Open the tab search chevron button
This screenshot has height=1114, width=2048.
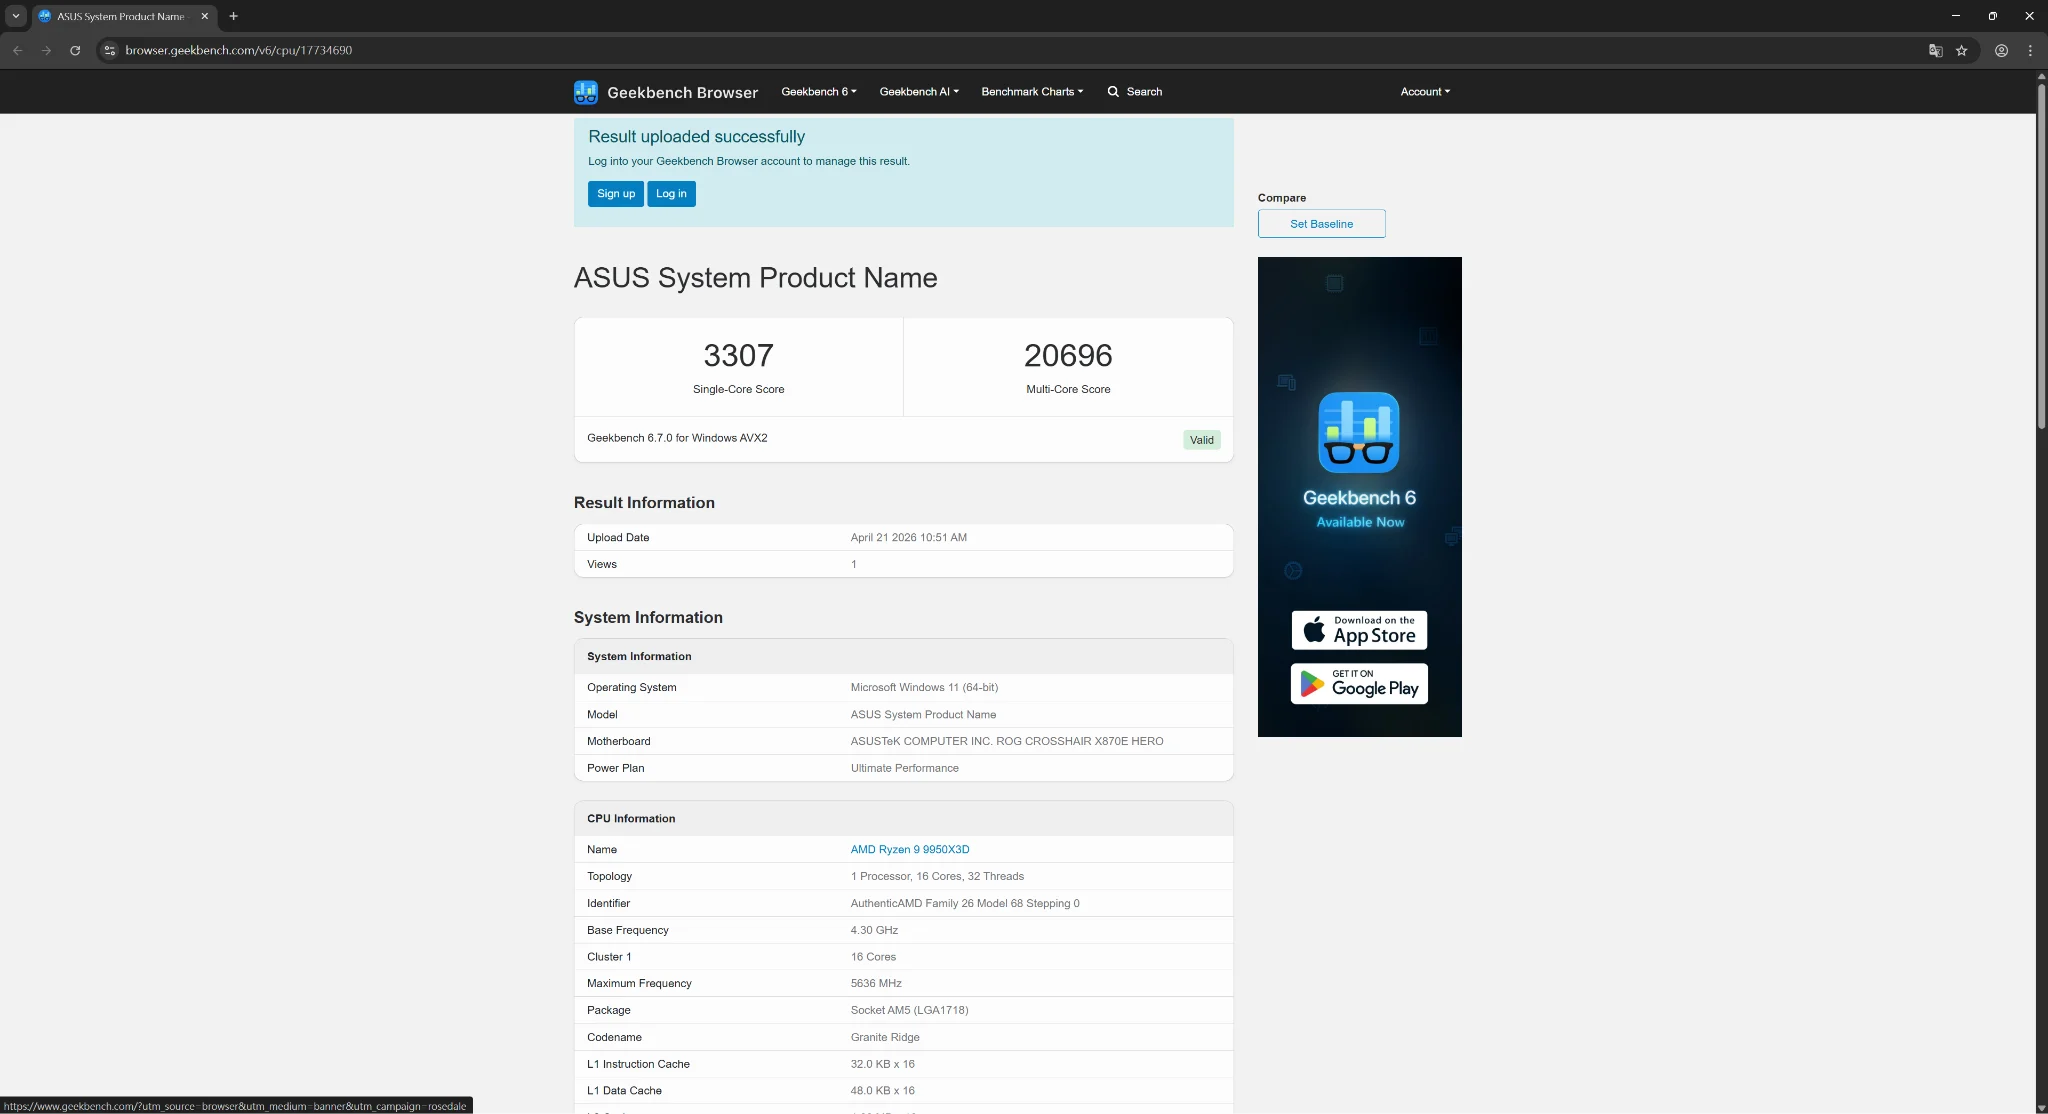(16, 16)
